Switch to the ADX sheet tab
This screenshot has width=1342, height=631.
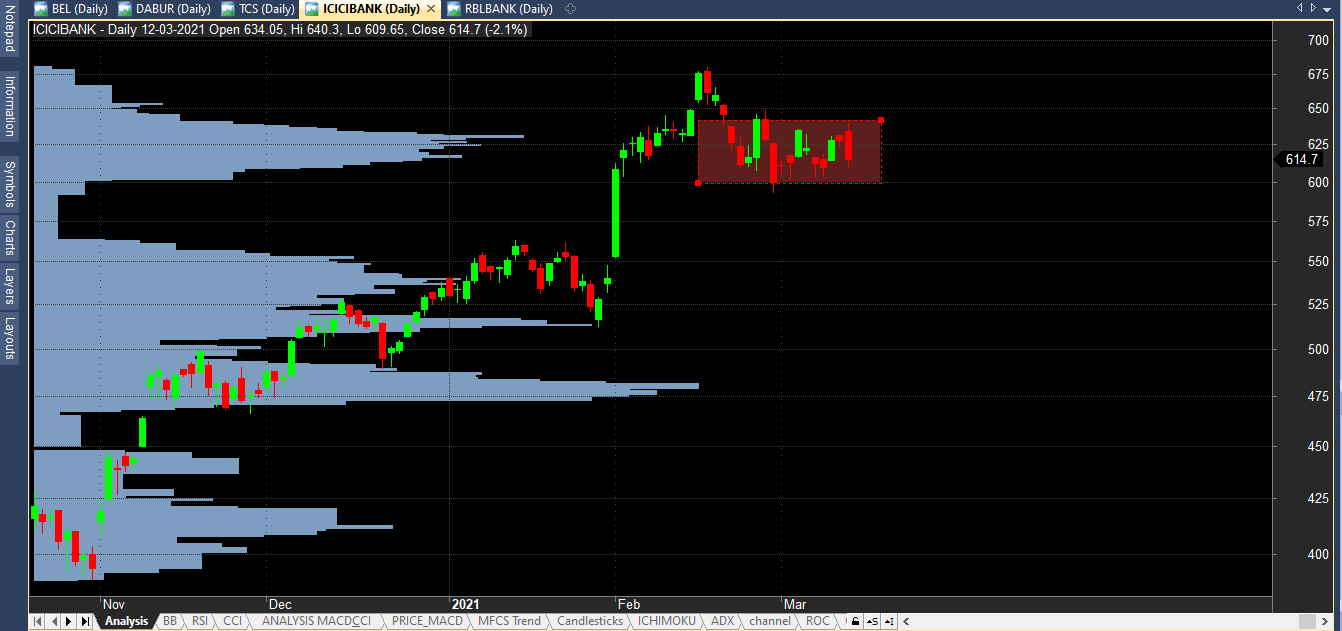[722, 621]
